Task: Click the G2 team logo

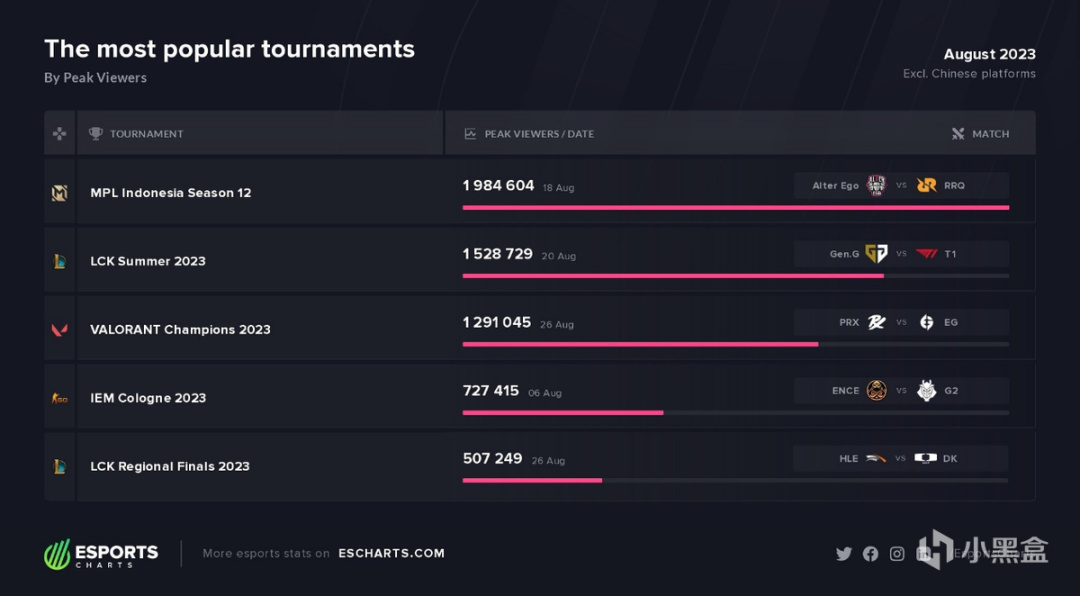Action: (926, 391)
